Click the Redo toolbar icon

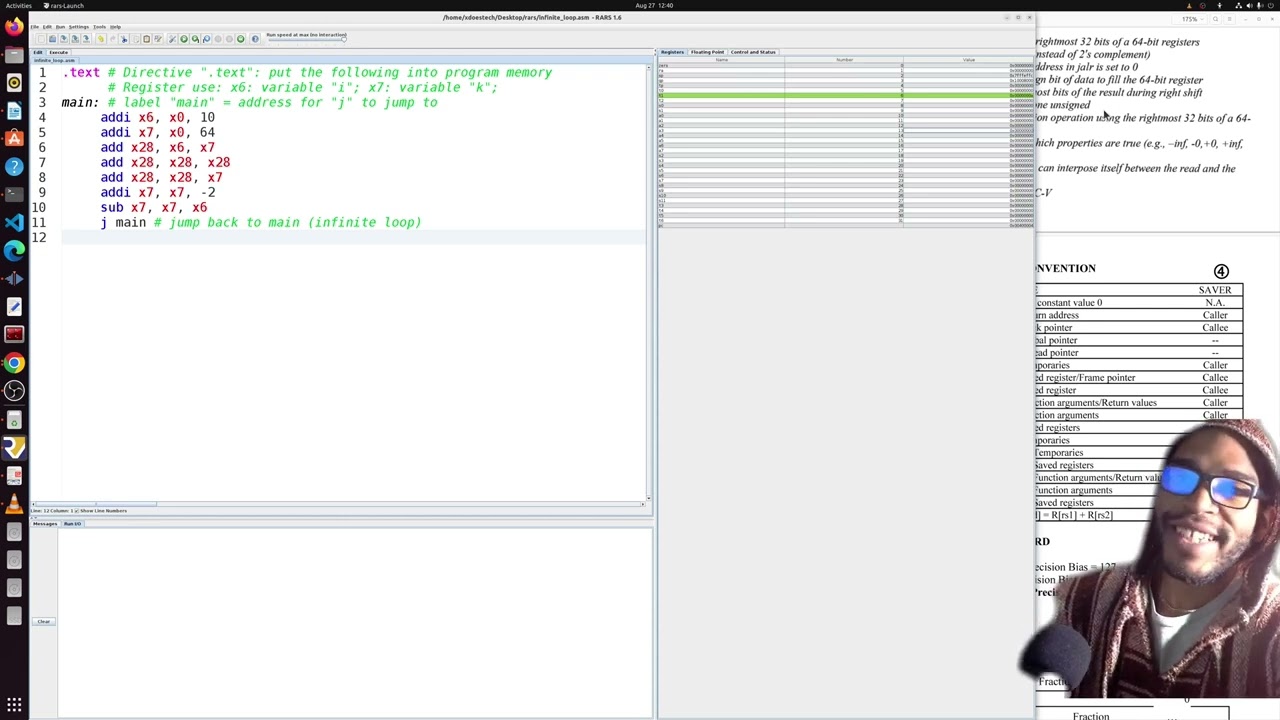pyautogui.click(x=112, y=39)
